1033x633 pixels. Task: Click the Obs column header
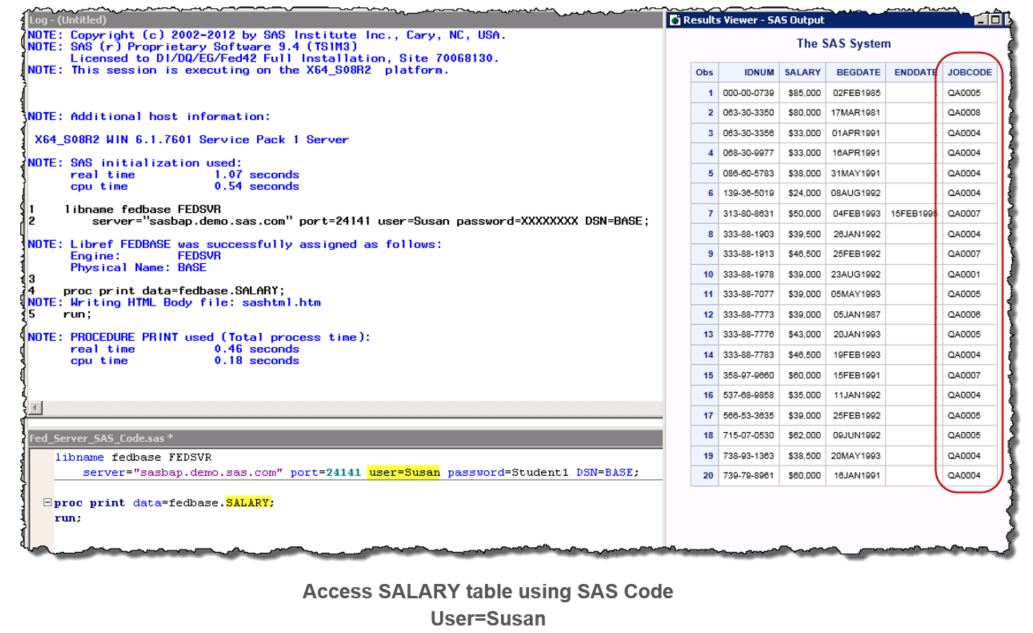point(704,72)
